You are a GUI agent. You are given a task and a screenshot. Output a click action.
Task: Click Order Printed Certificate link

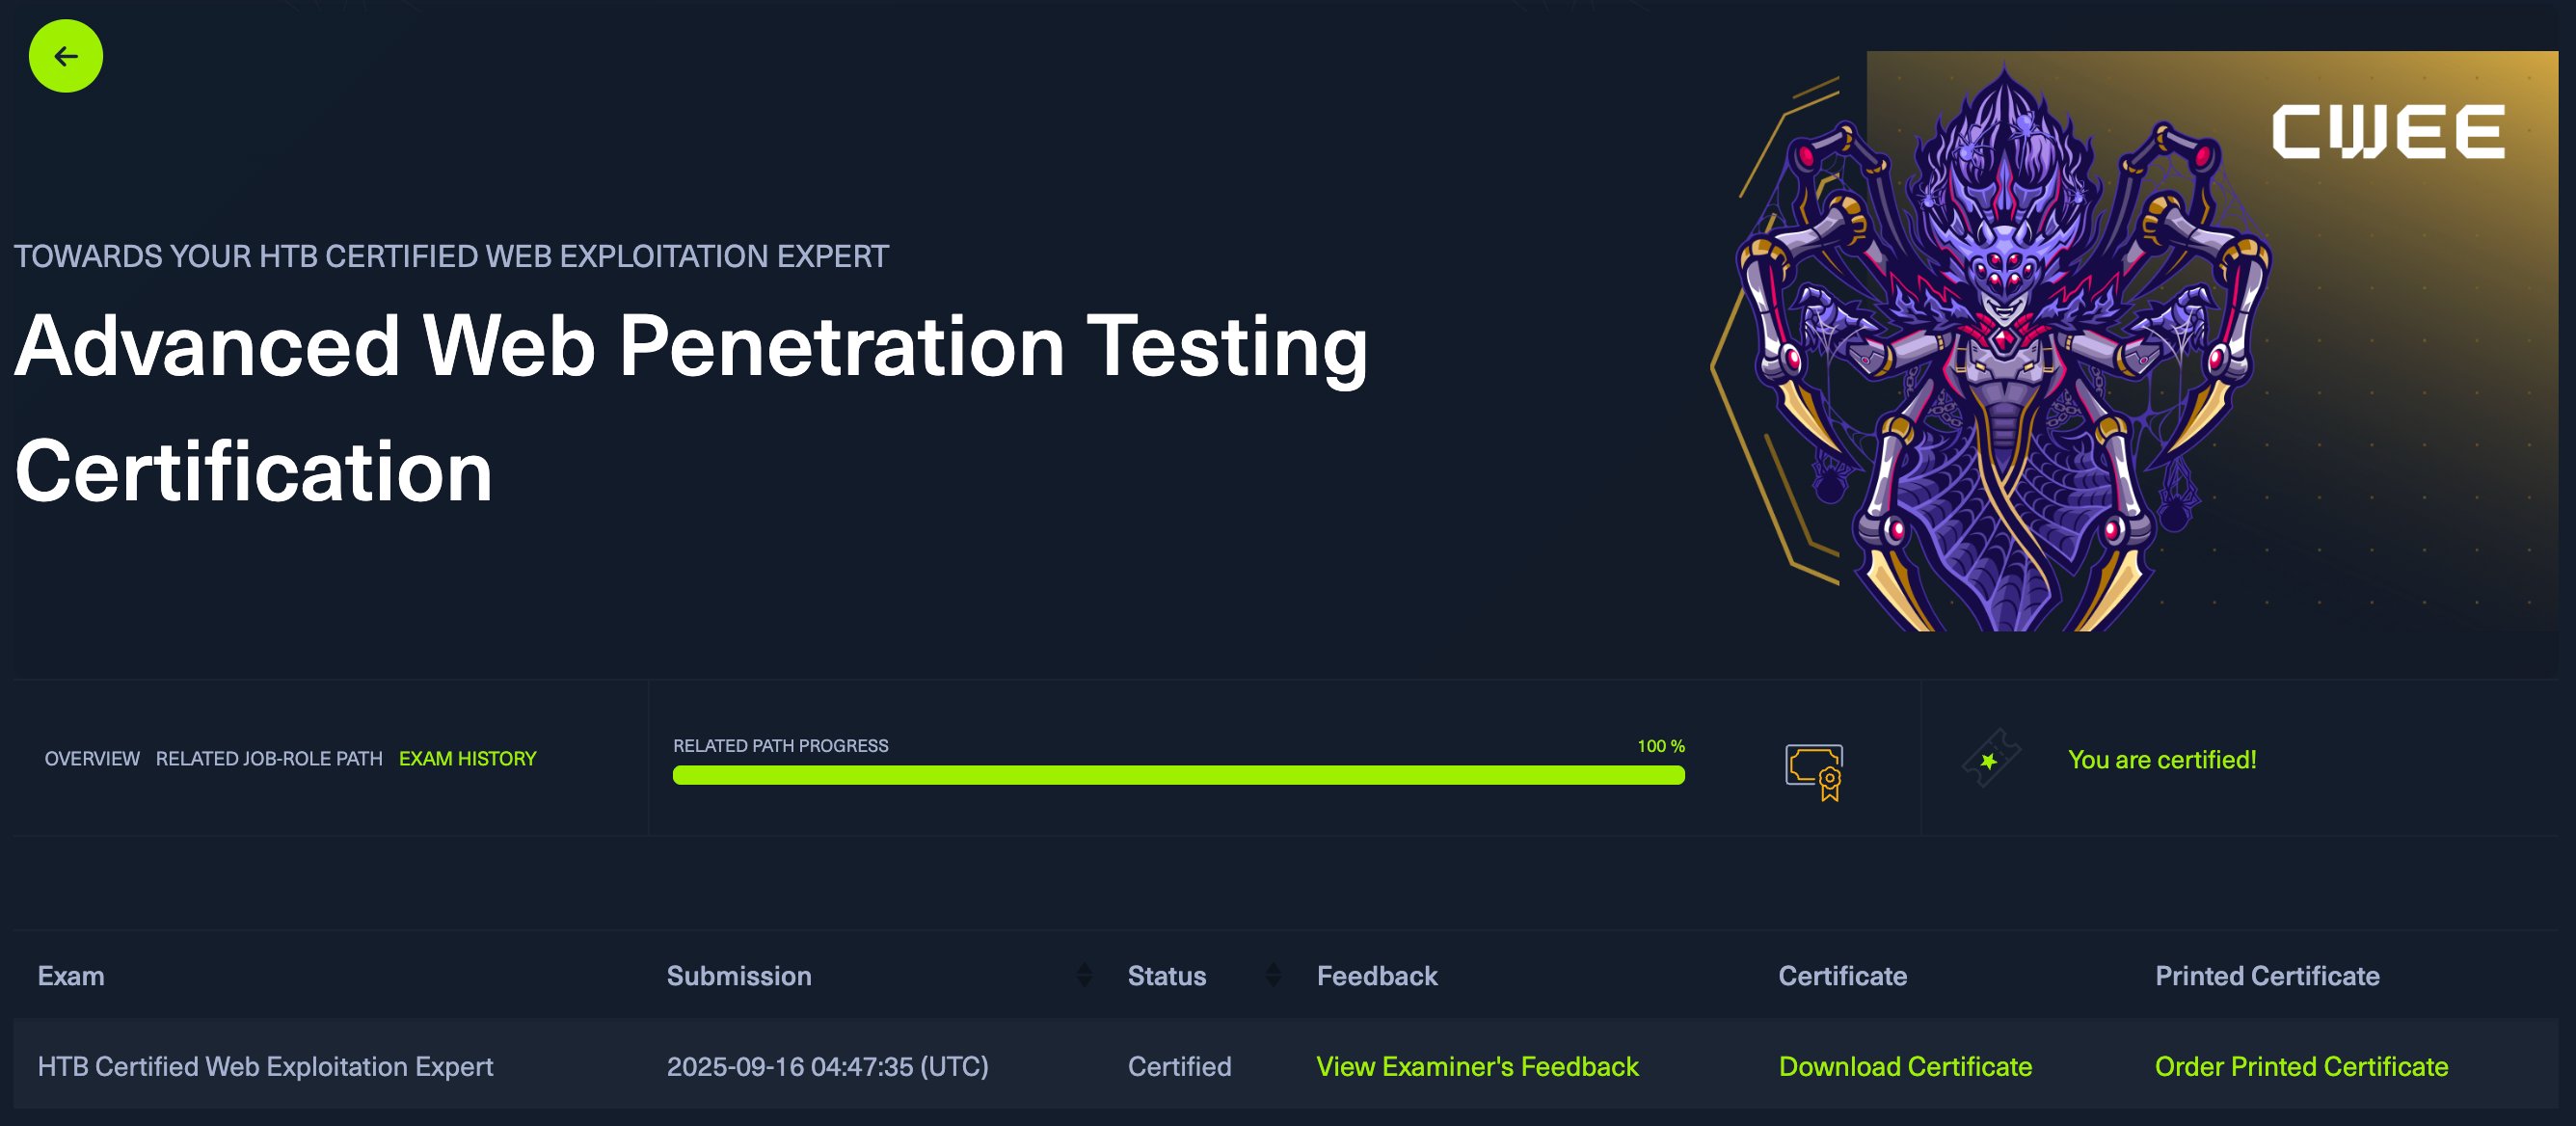coord(2301,1067)
